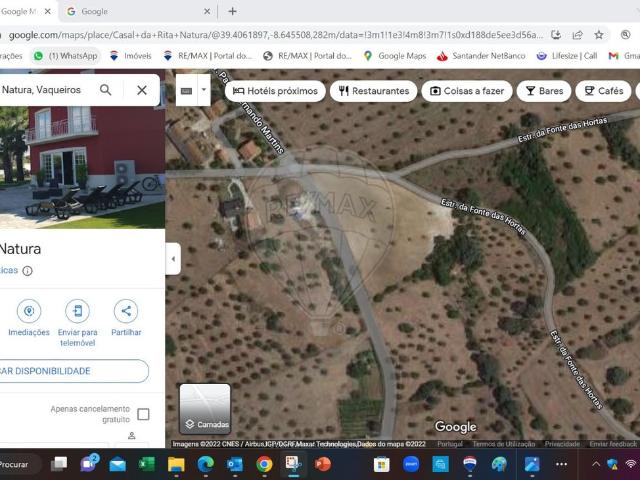Open the second RE/MAX Portal bookmark with globe

[308, 56]
